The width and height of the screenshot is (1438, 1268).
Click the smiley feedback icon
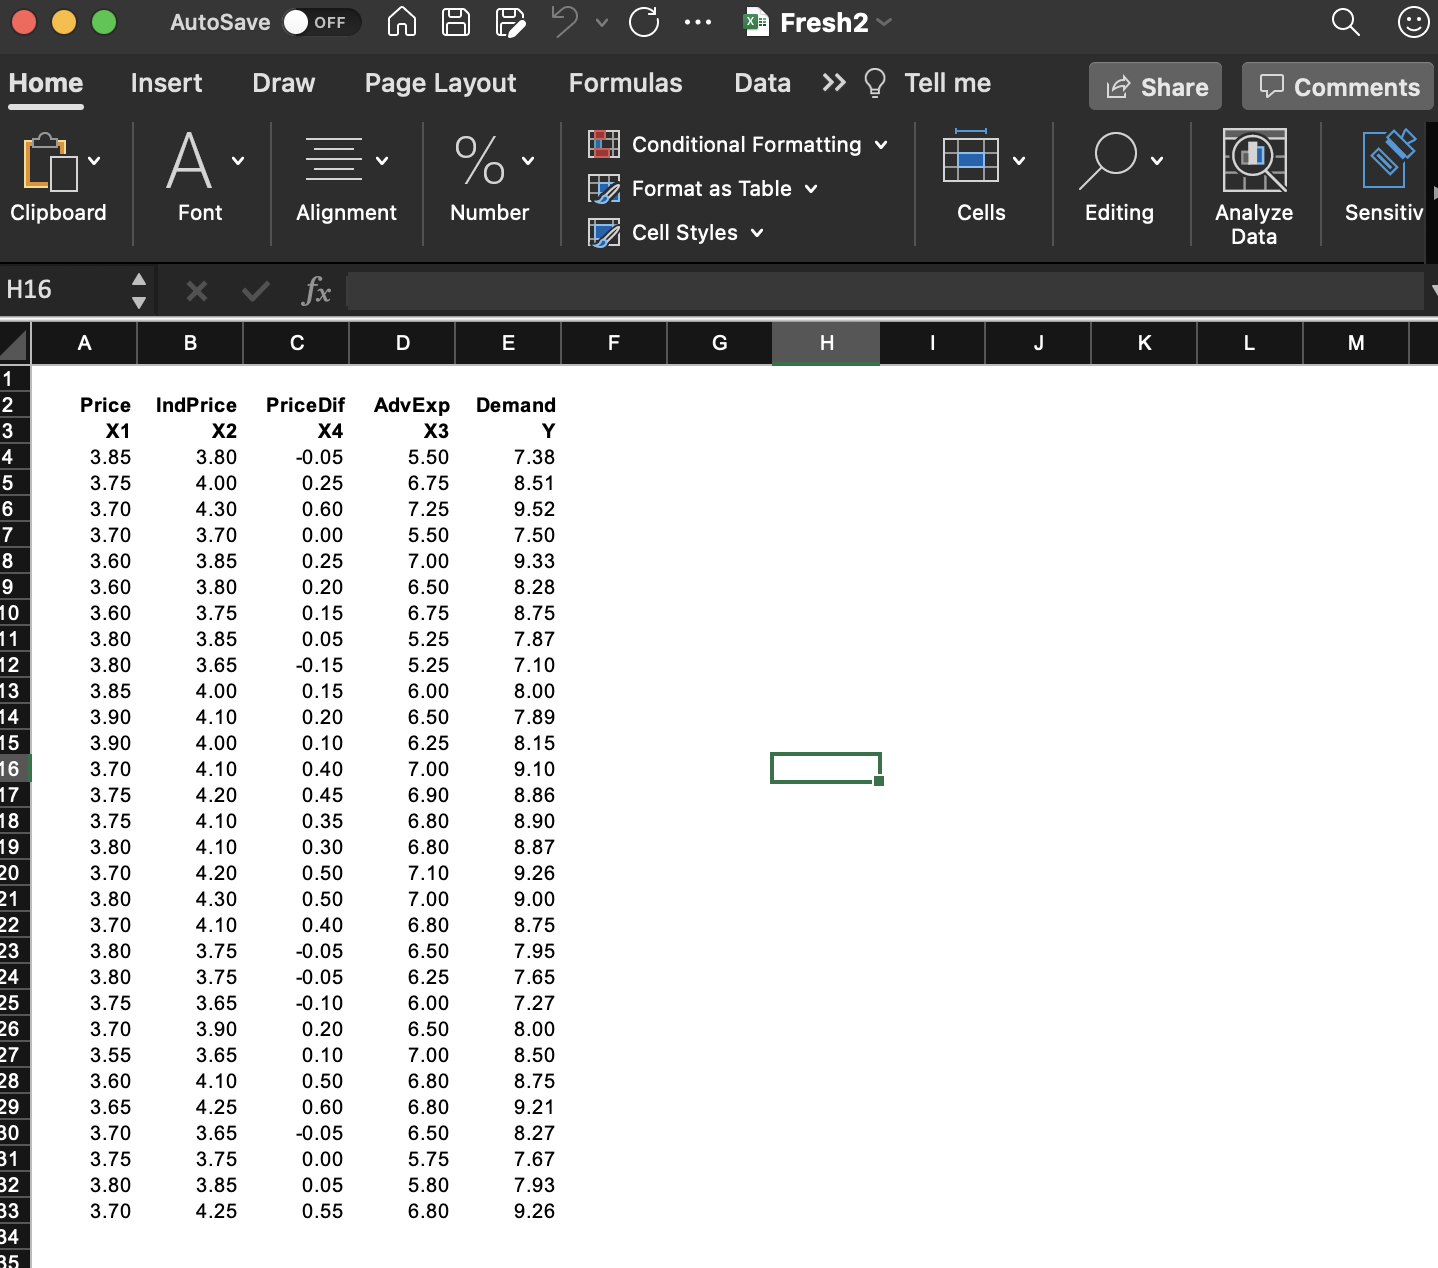coord(1413,22)
